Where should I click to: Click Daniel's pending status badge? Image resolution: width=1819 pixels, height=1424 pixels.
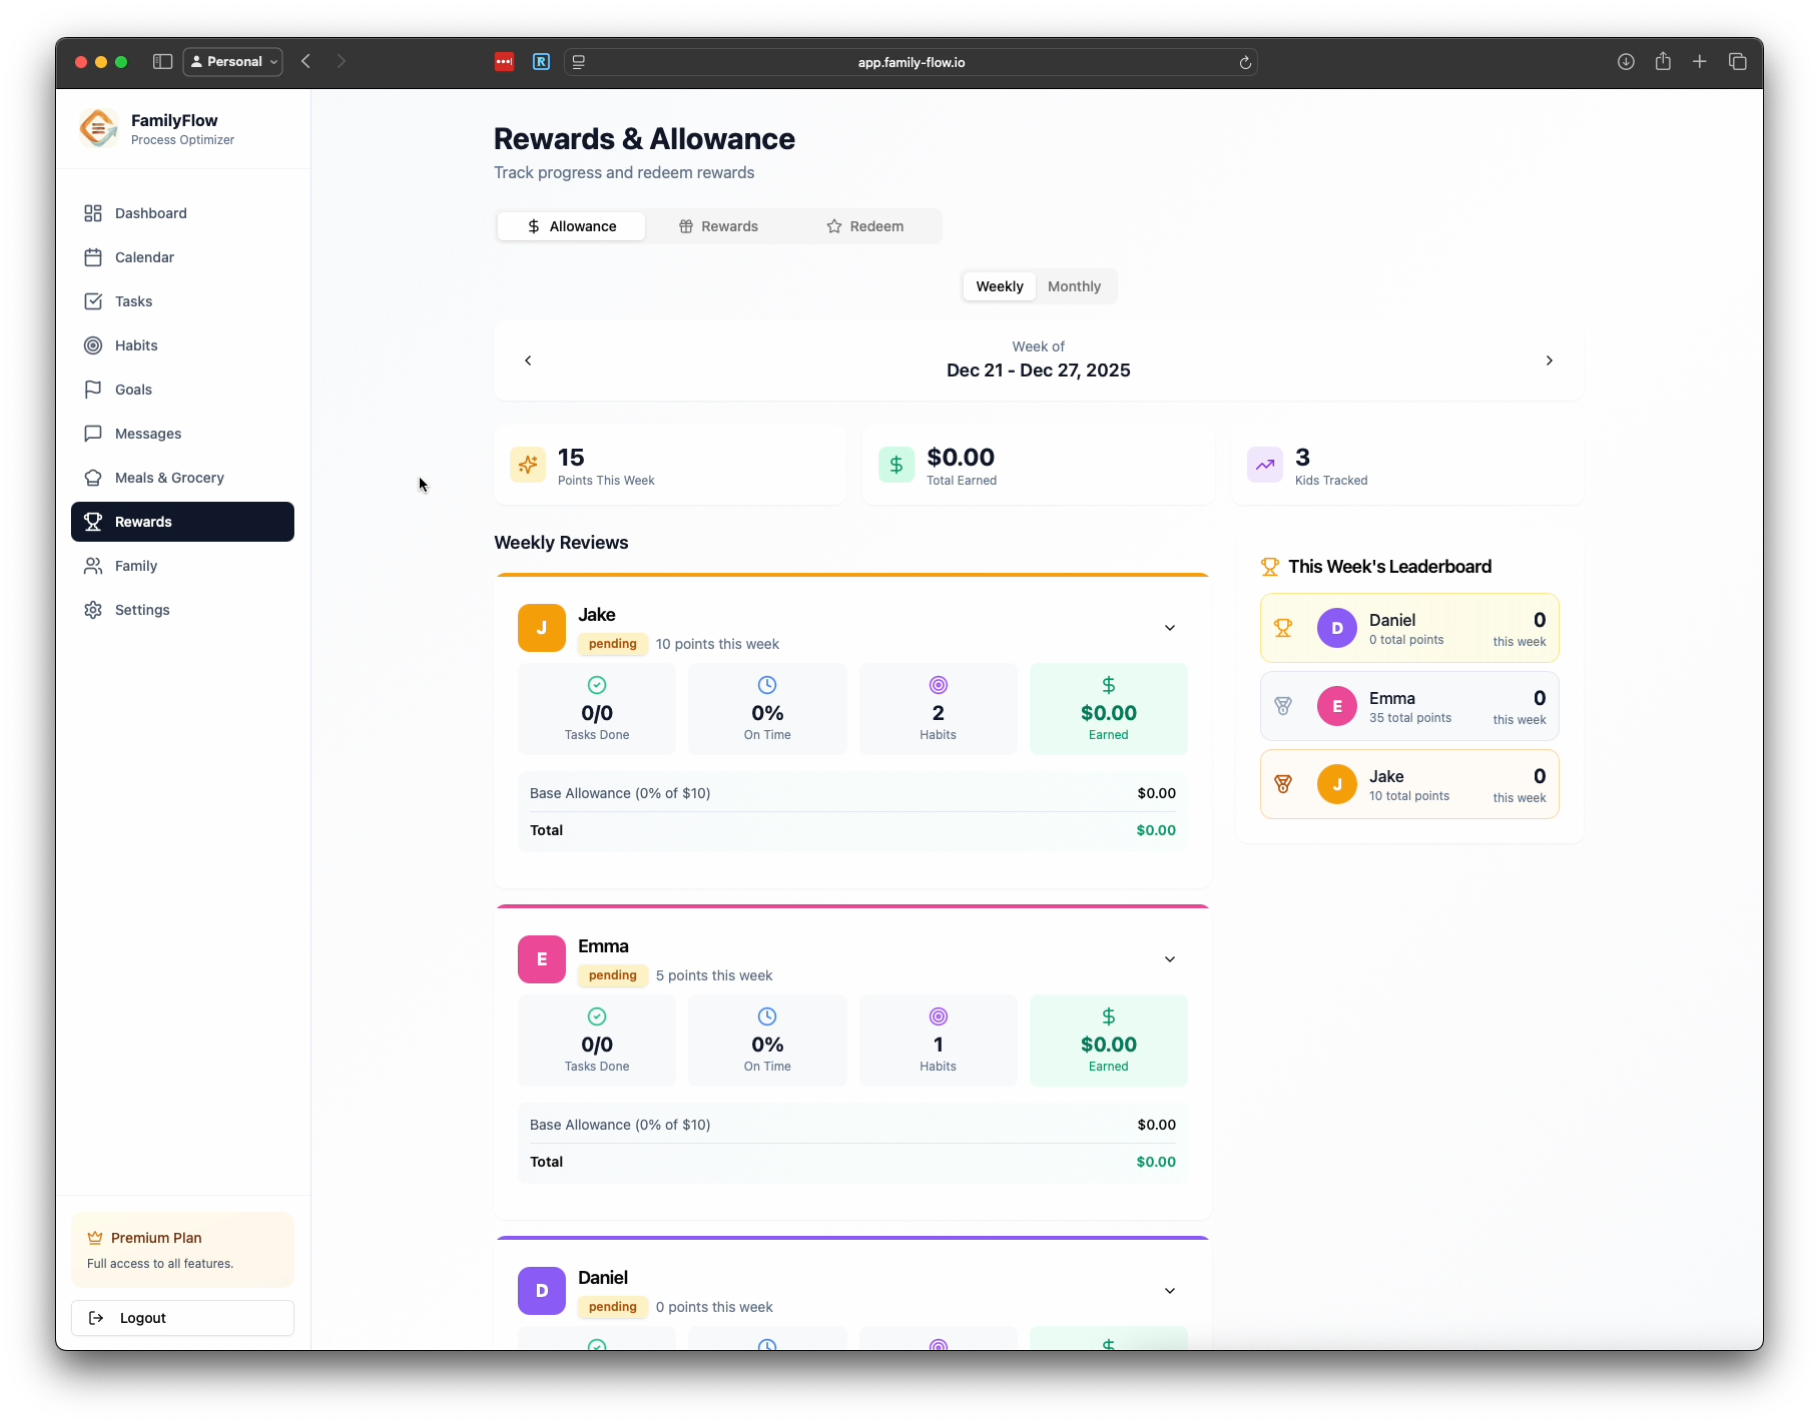click(612, 1307)
